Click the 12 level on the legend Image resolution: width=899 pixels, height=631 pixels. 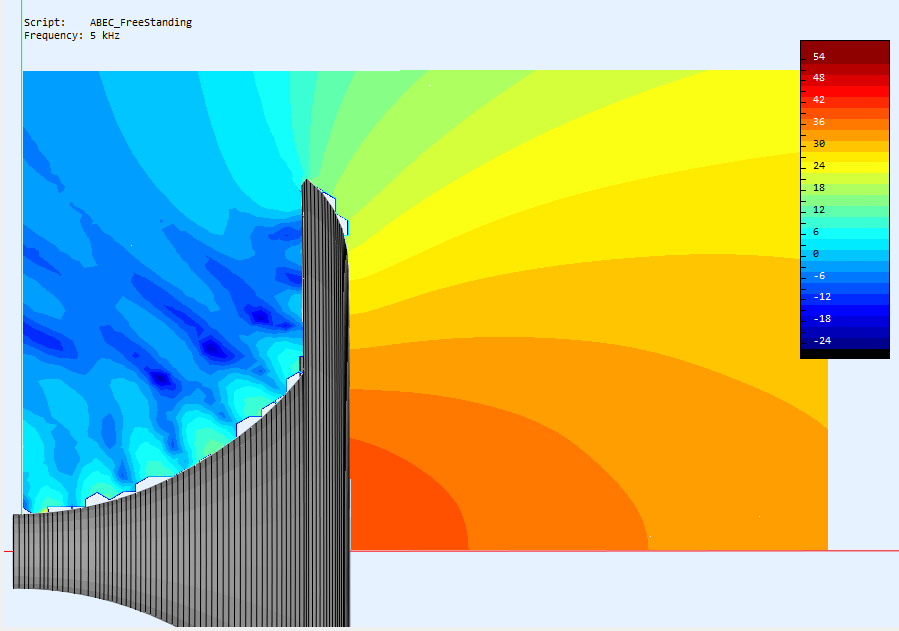819,210
